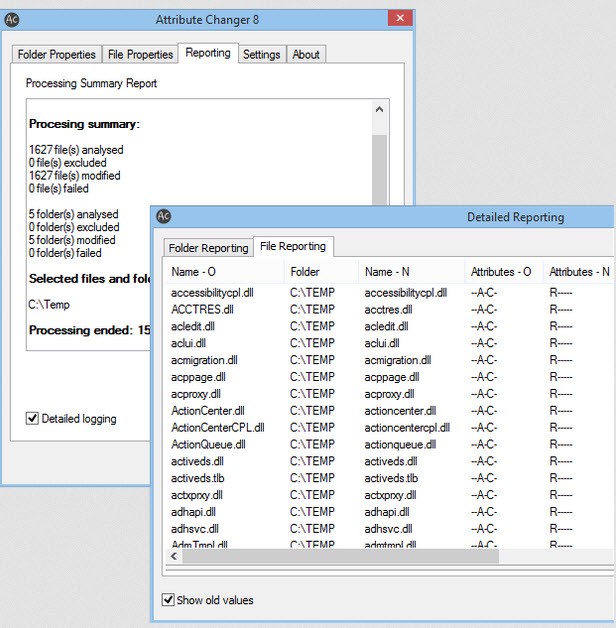The height and width of the screenshot is (628, 616).
Task: Open the File Properties tab
Action: click(x=140, y=54)
